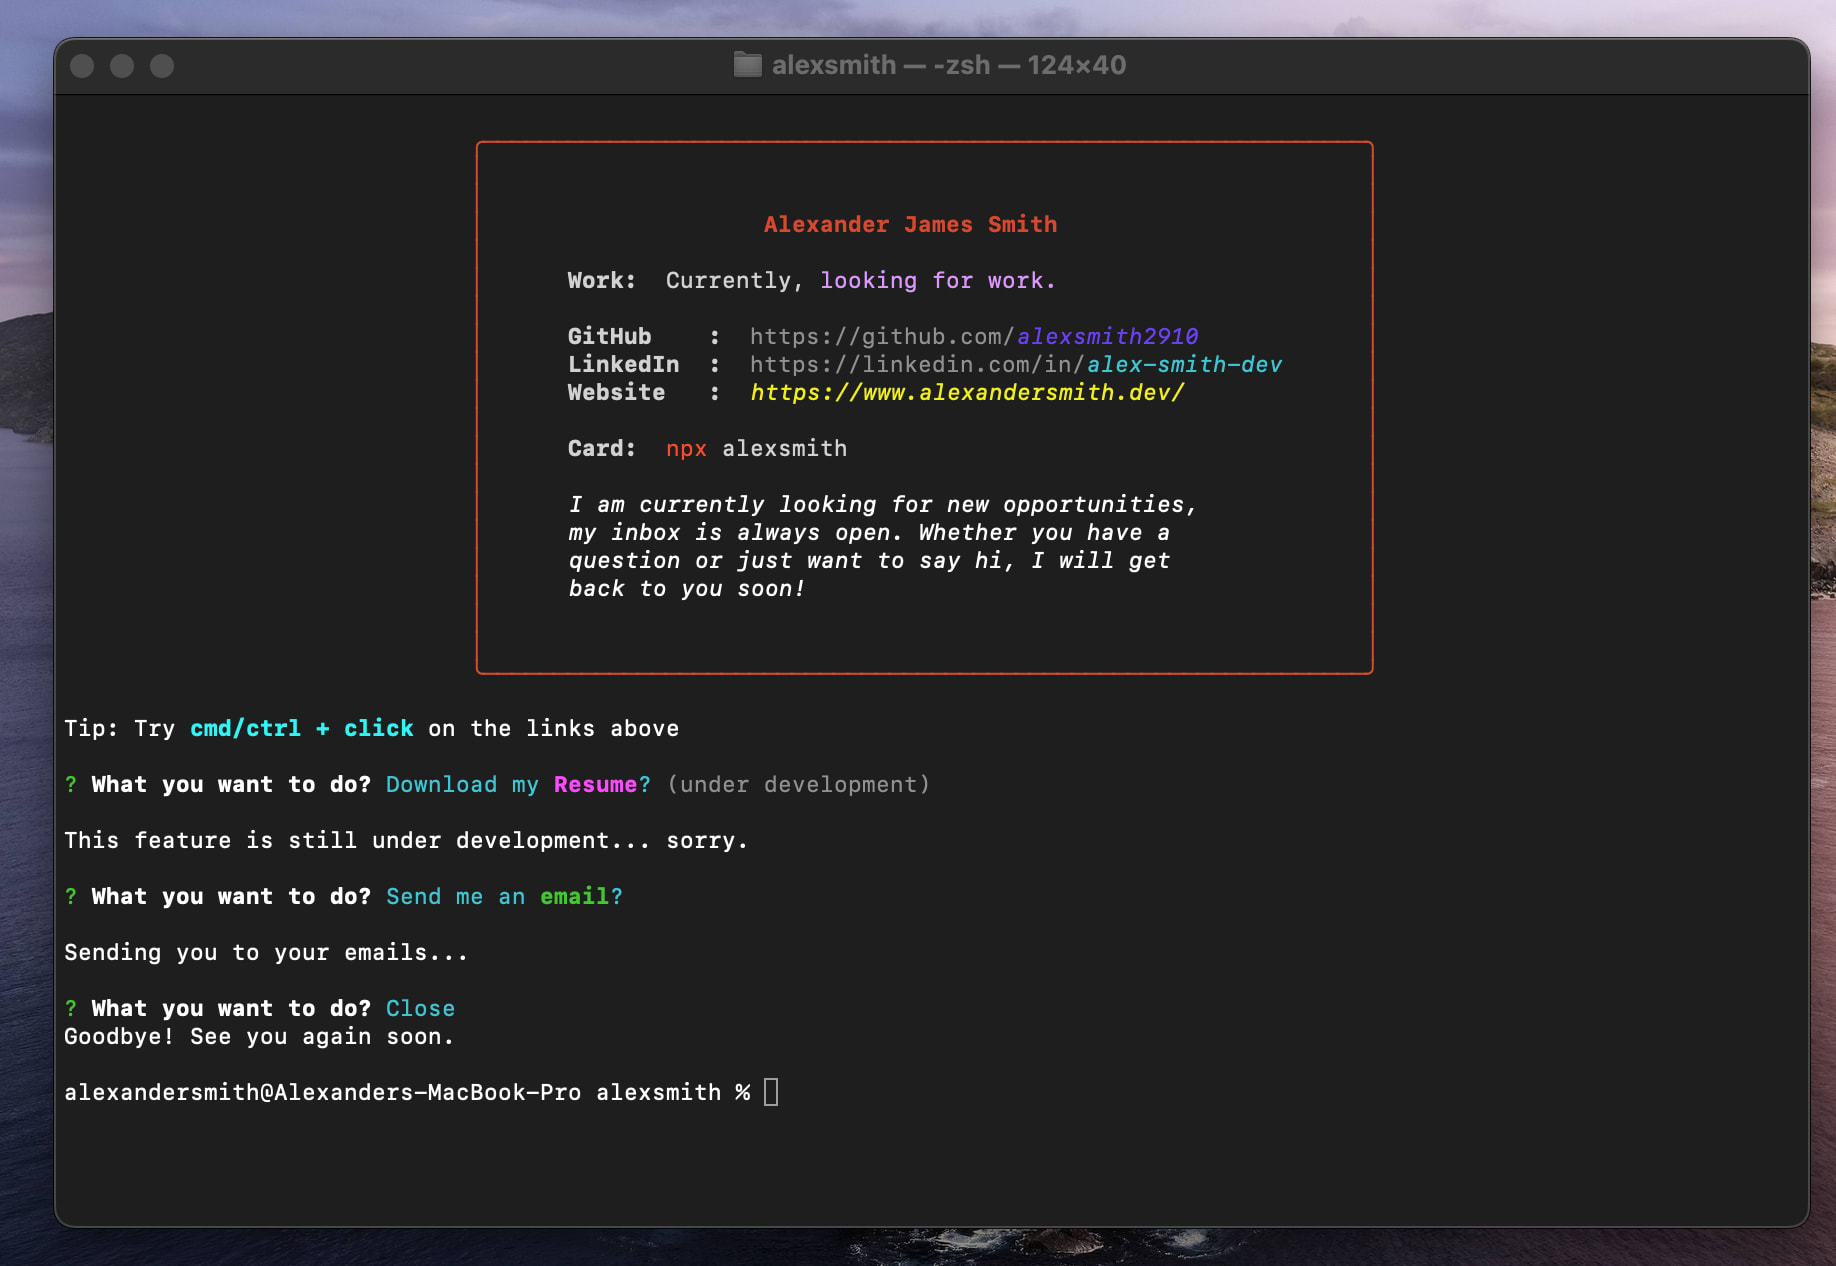Click the Alexander James Smith heading
The image size is (1836, 1266).
click(x=910, y=224)
